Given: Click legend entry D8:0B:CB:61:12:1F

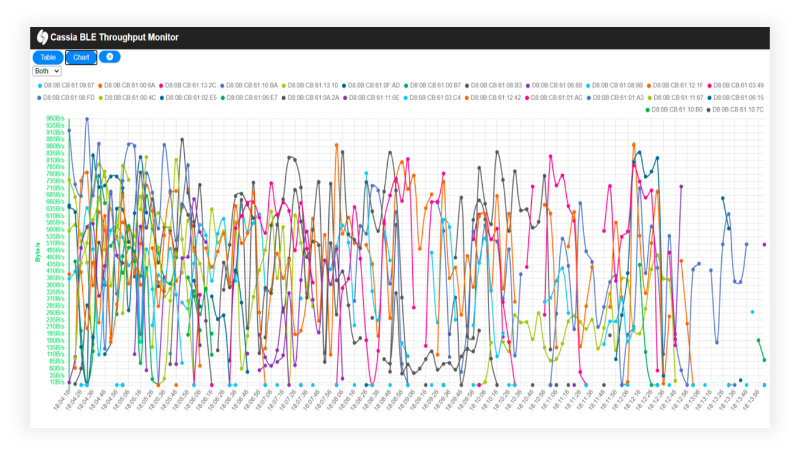Looking at the screenshot, I should pos(681,86).
